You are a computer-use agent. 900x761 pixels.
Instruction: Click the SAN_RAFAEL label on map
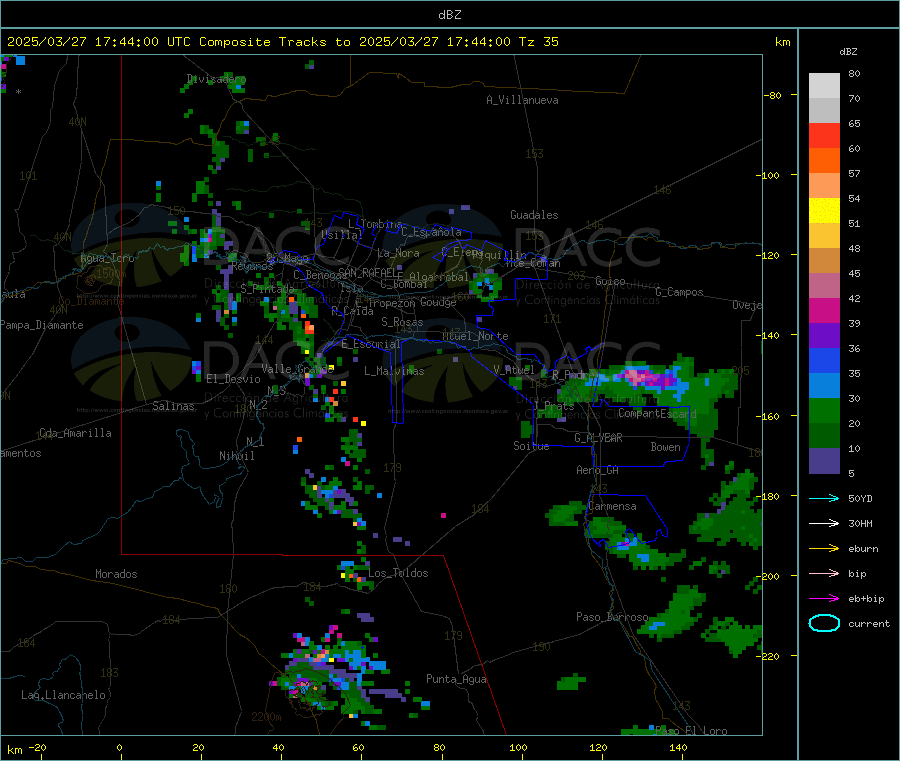[370, 272]
